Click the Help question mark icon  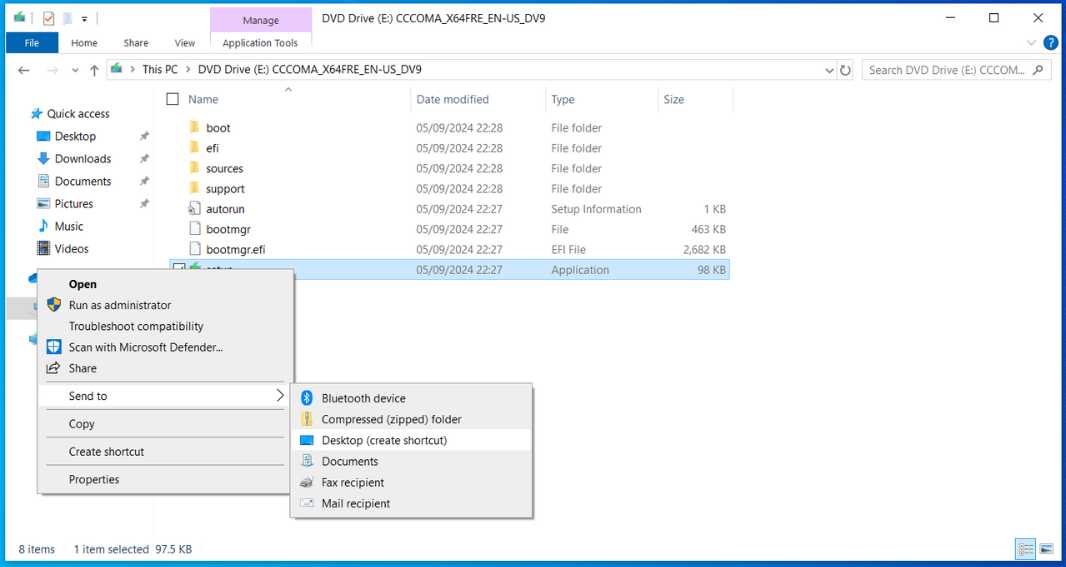pos(1050,43)
